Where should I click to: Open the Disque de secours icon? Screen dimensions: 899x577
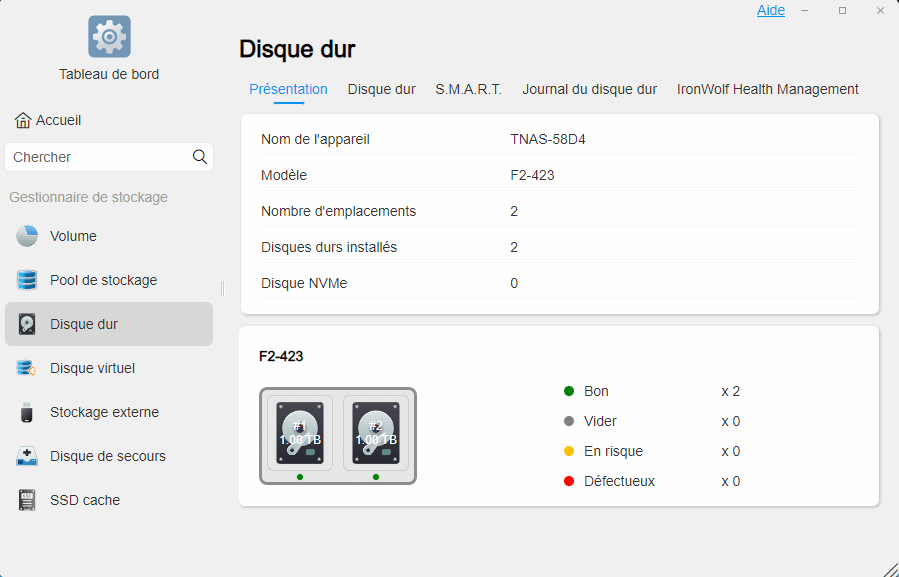click(x=27, y=456)
